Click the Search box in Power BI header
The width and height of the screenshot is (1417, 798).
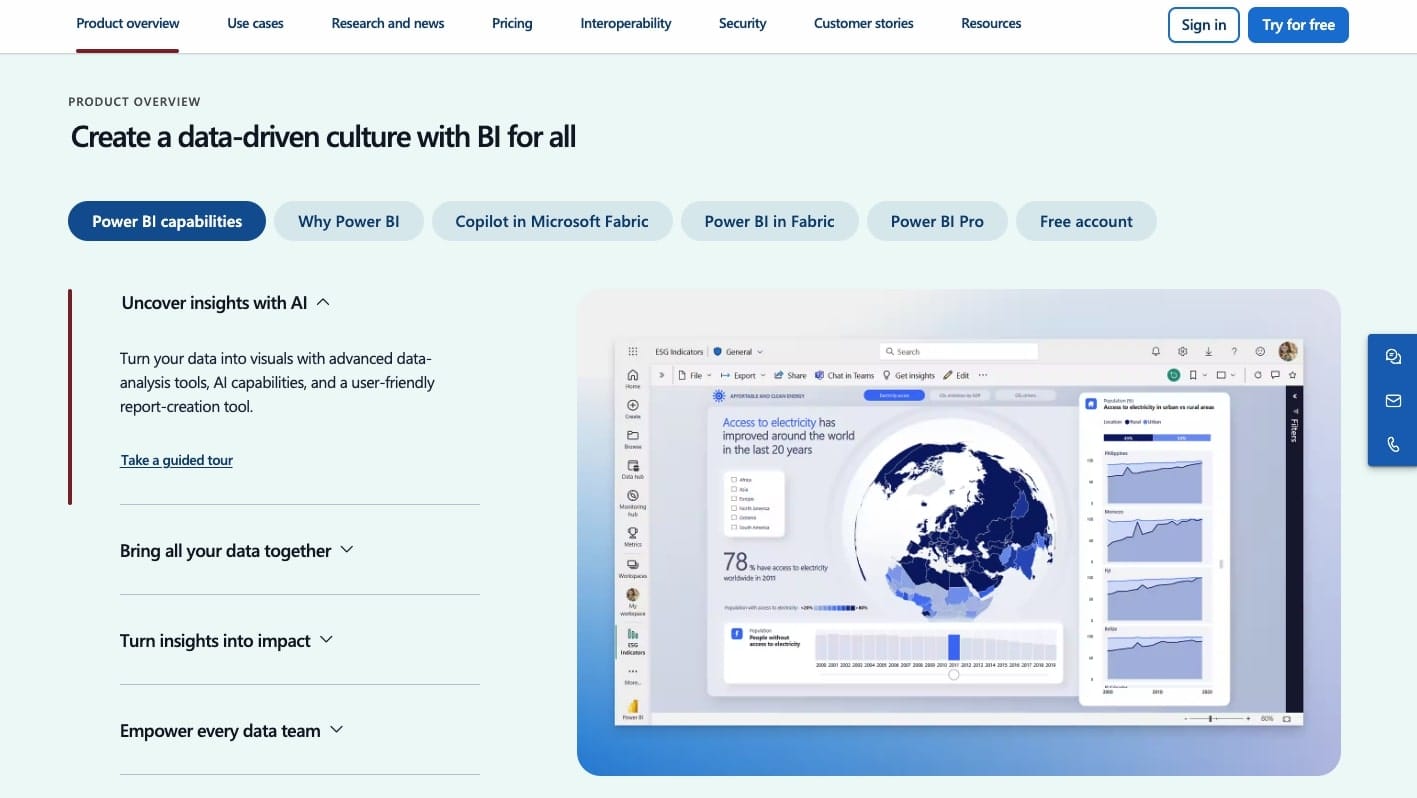pyautogui.click(x=958, y=352)
